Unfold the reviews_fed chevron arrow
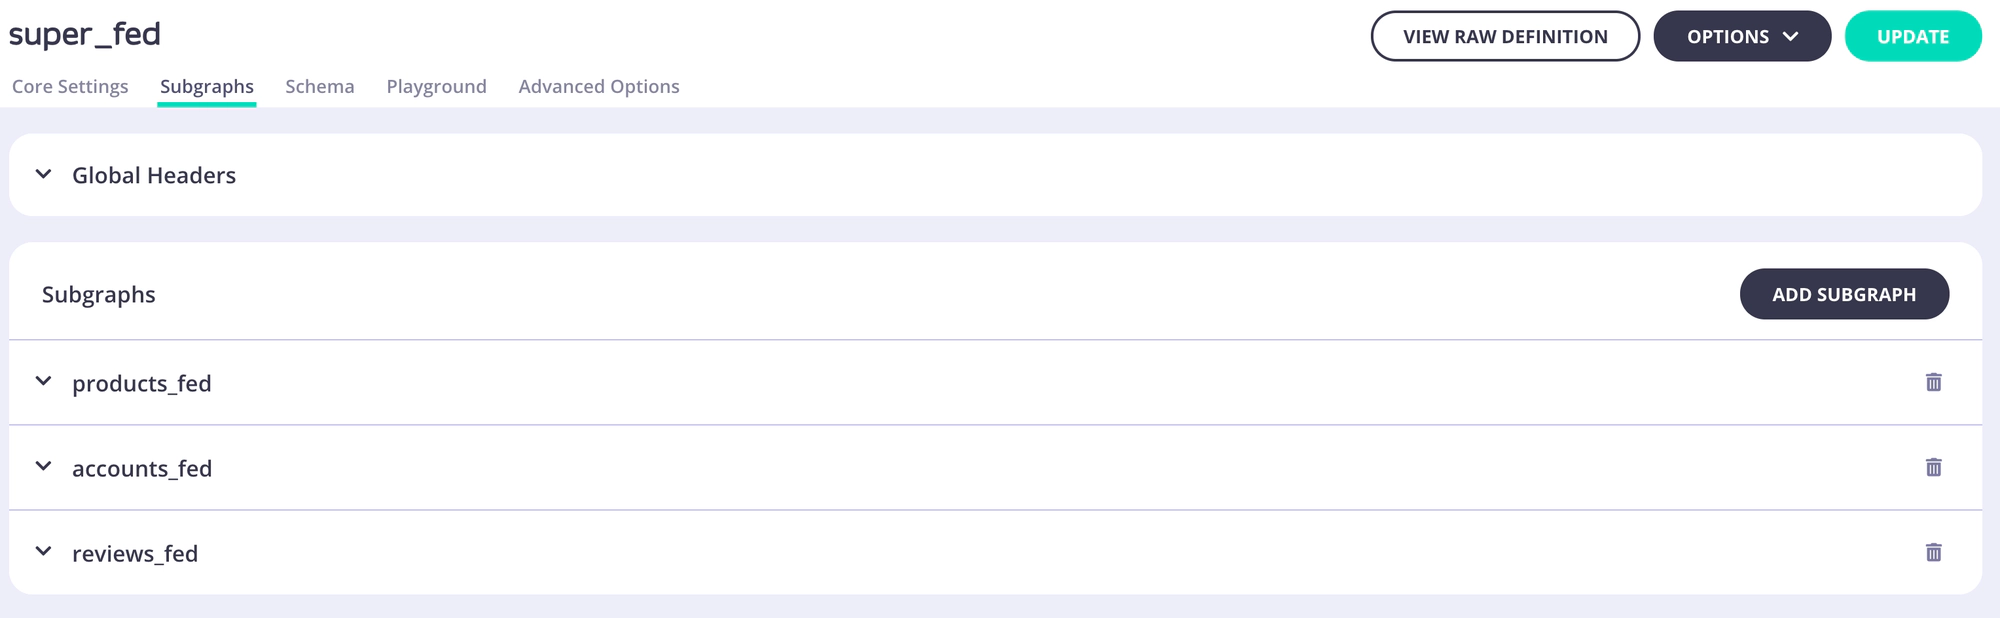This screenshot has height=618, width=2000. [x=43, y=551]
